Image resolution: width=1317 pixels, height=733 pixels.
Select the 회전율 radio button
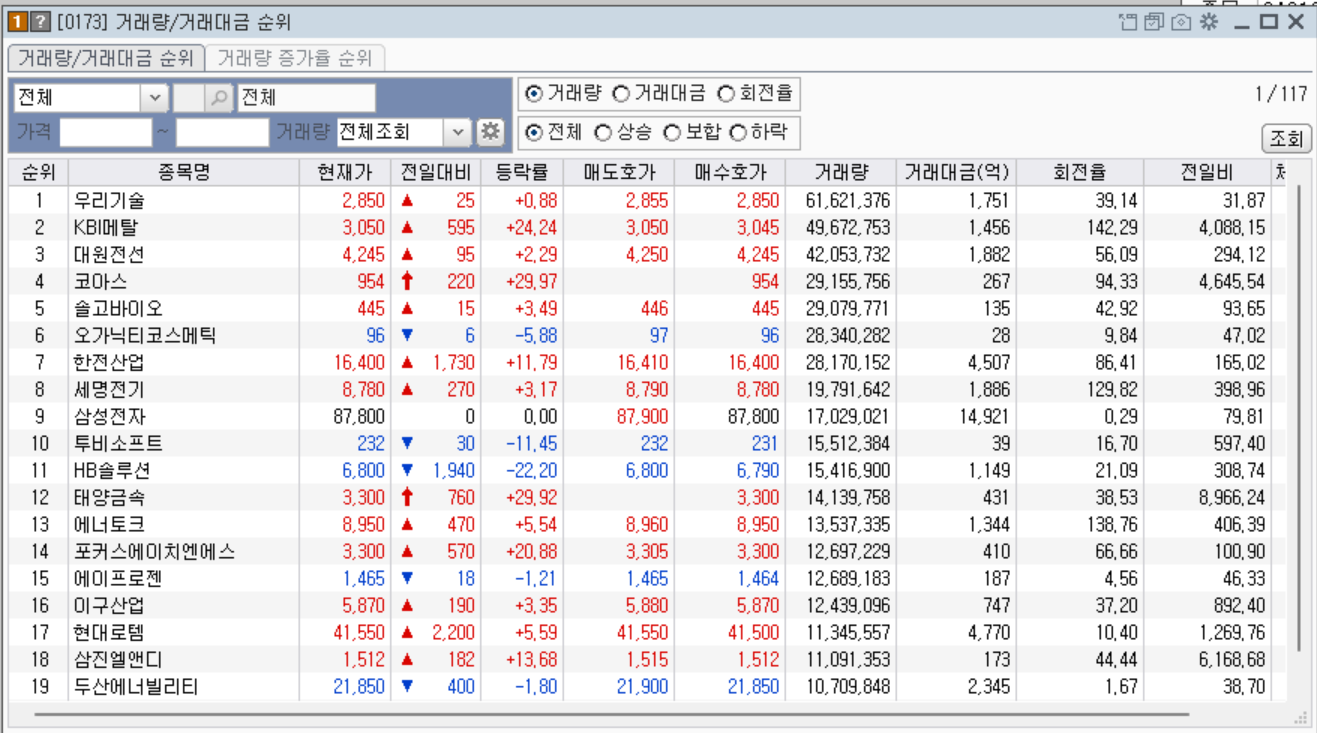726,94
